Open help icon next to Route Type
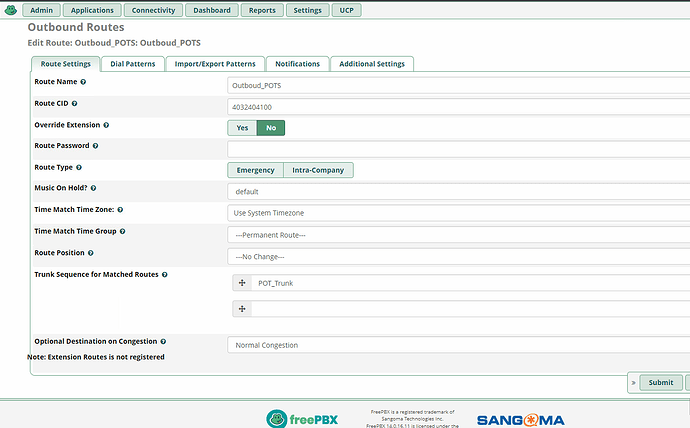Screen dimensions: 690x428 coord(79,167)
